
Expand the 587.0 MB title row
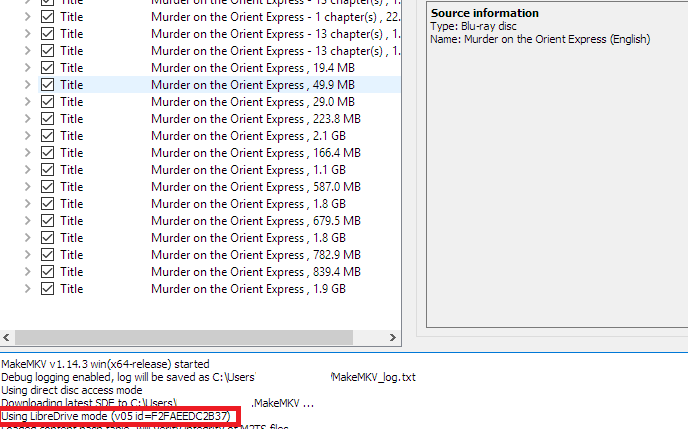point(28,187)
